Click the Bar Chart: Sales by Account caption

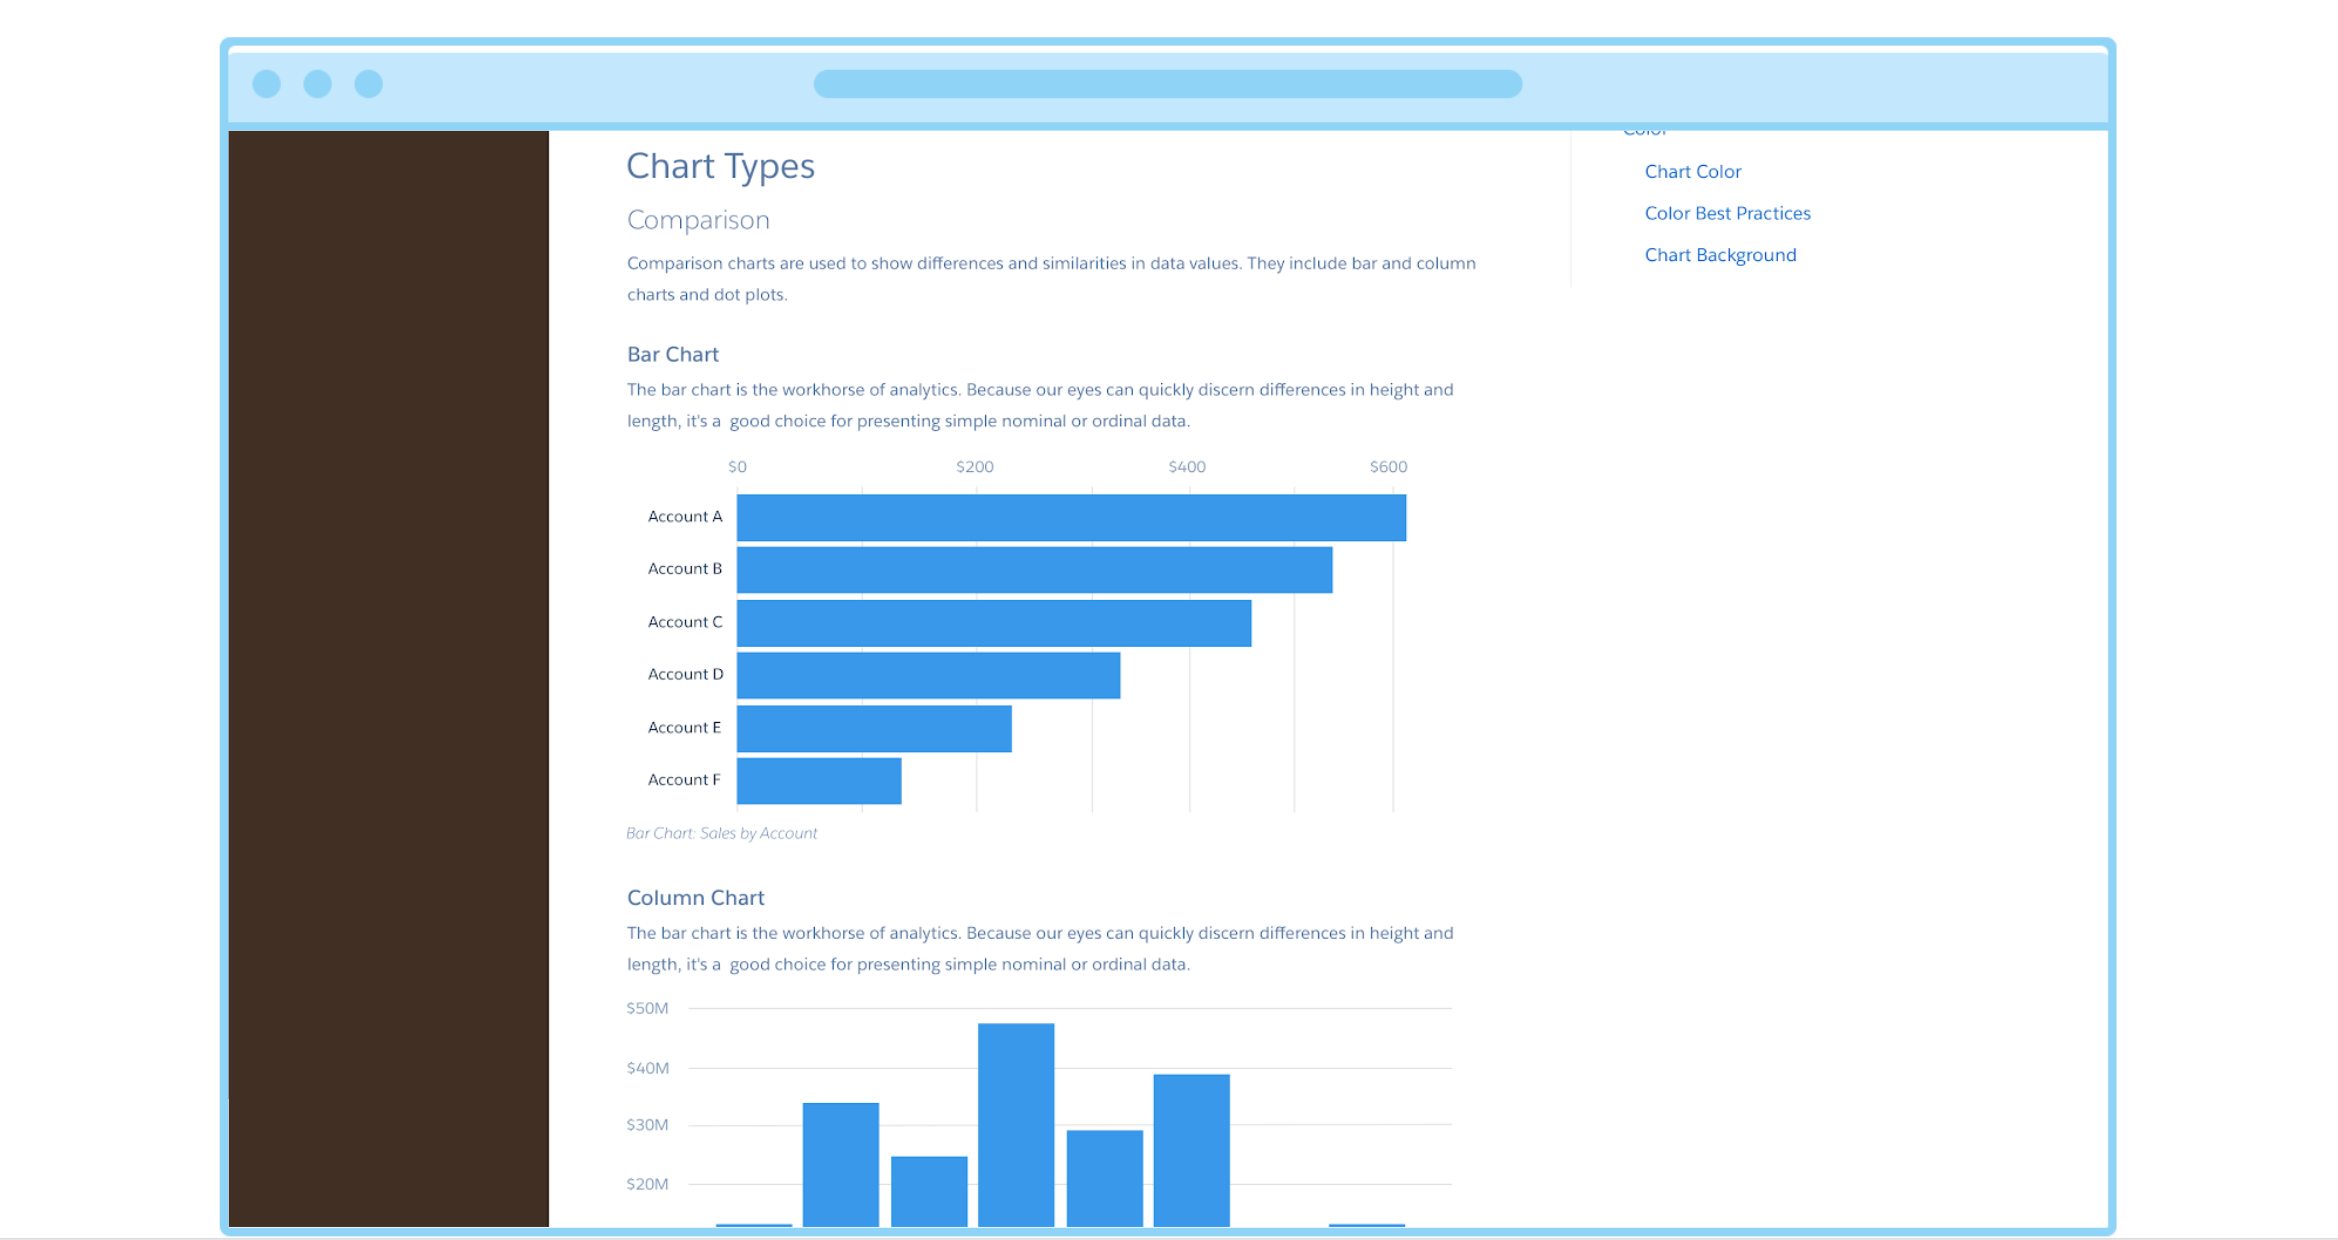point(721,833)
